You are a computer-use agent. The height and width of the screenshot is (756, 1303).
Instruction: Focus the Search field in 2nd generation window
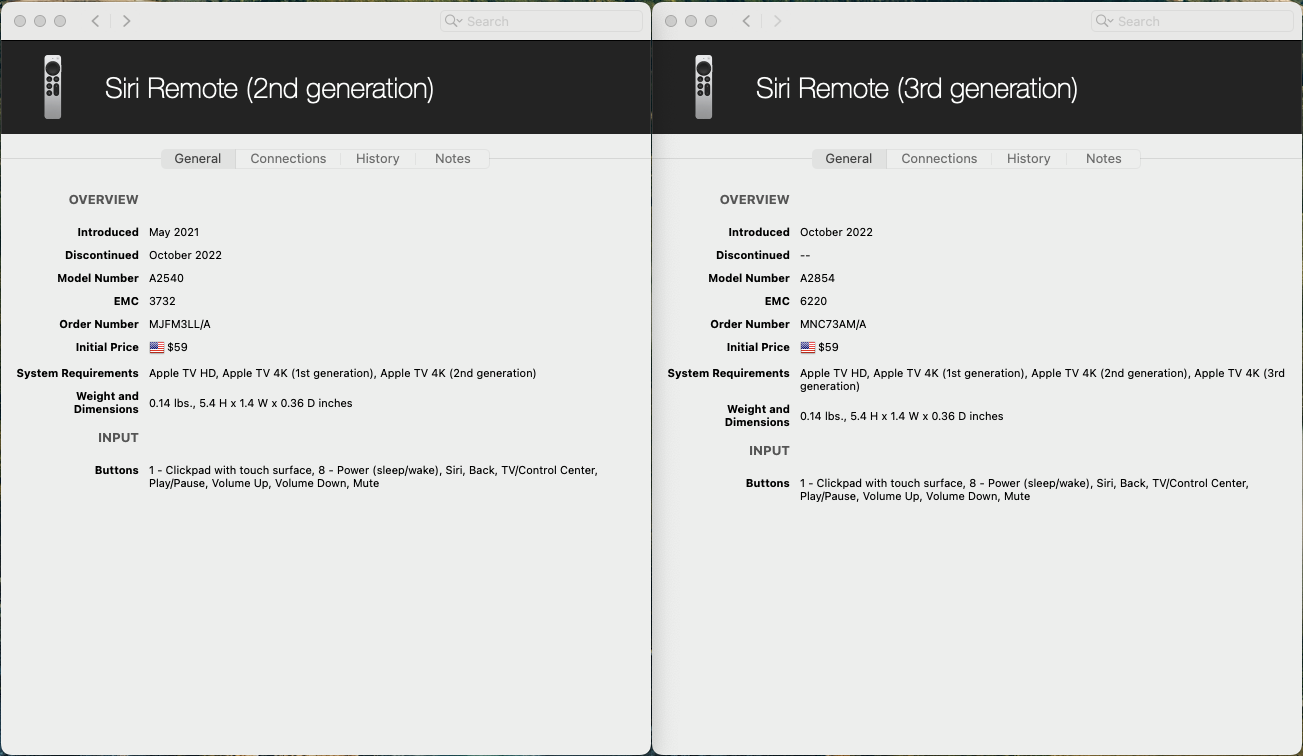541,21
